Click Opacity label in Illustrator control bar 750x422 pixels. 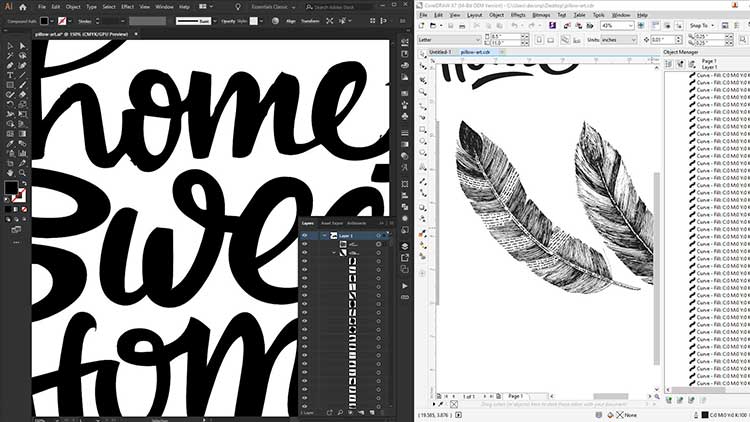click(228, 21)
